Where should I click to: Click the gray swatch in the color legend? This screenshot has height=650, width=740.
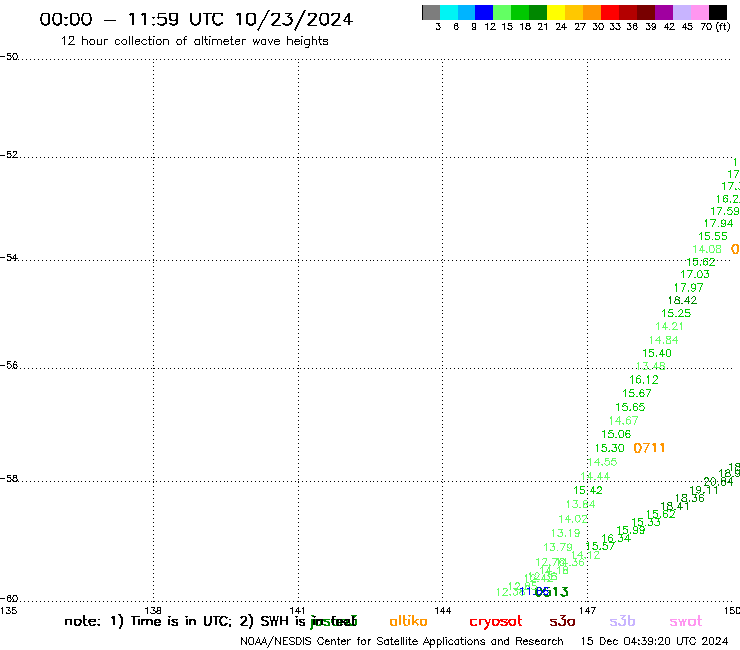coord(431,13)
